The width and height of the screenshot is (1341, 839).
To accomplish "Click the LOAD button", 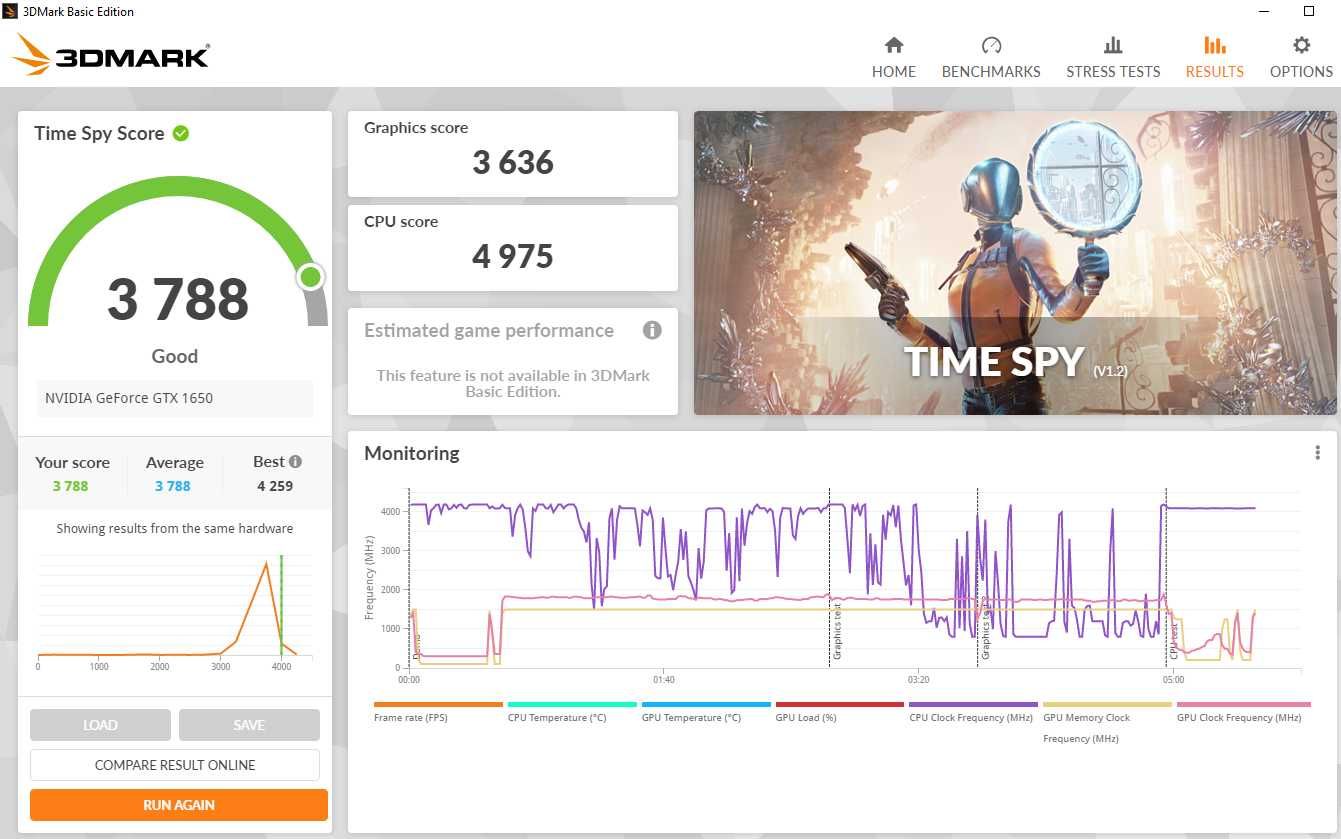I will (x=100, y=725).
